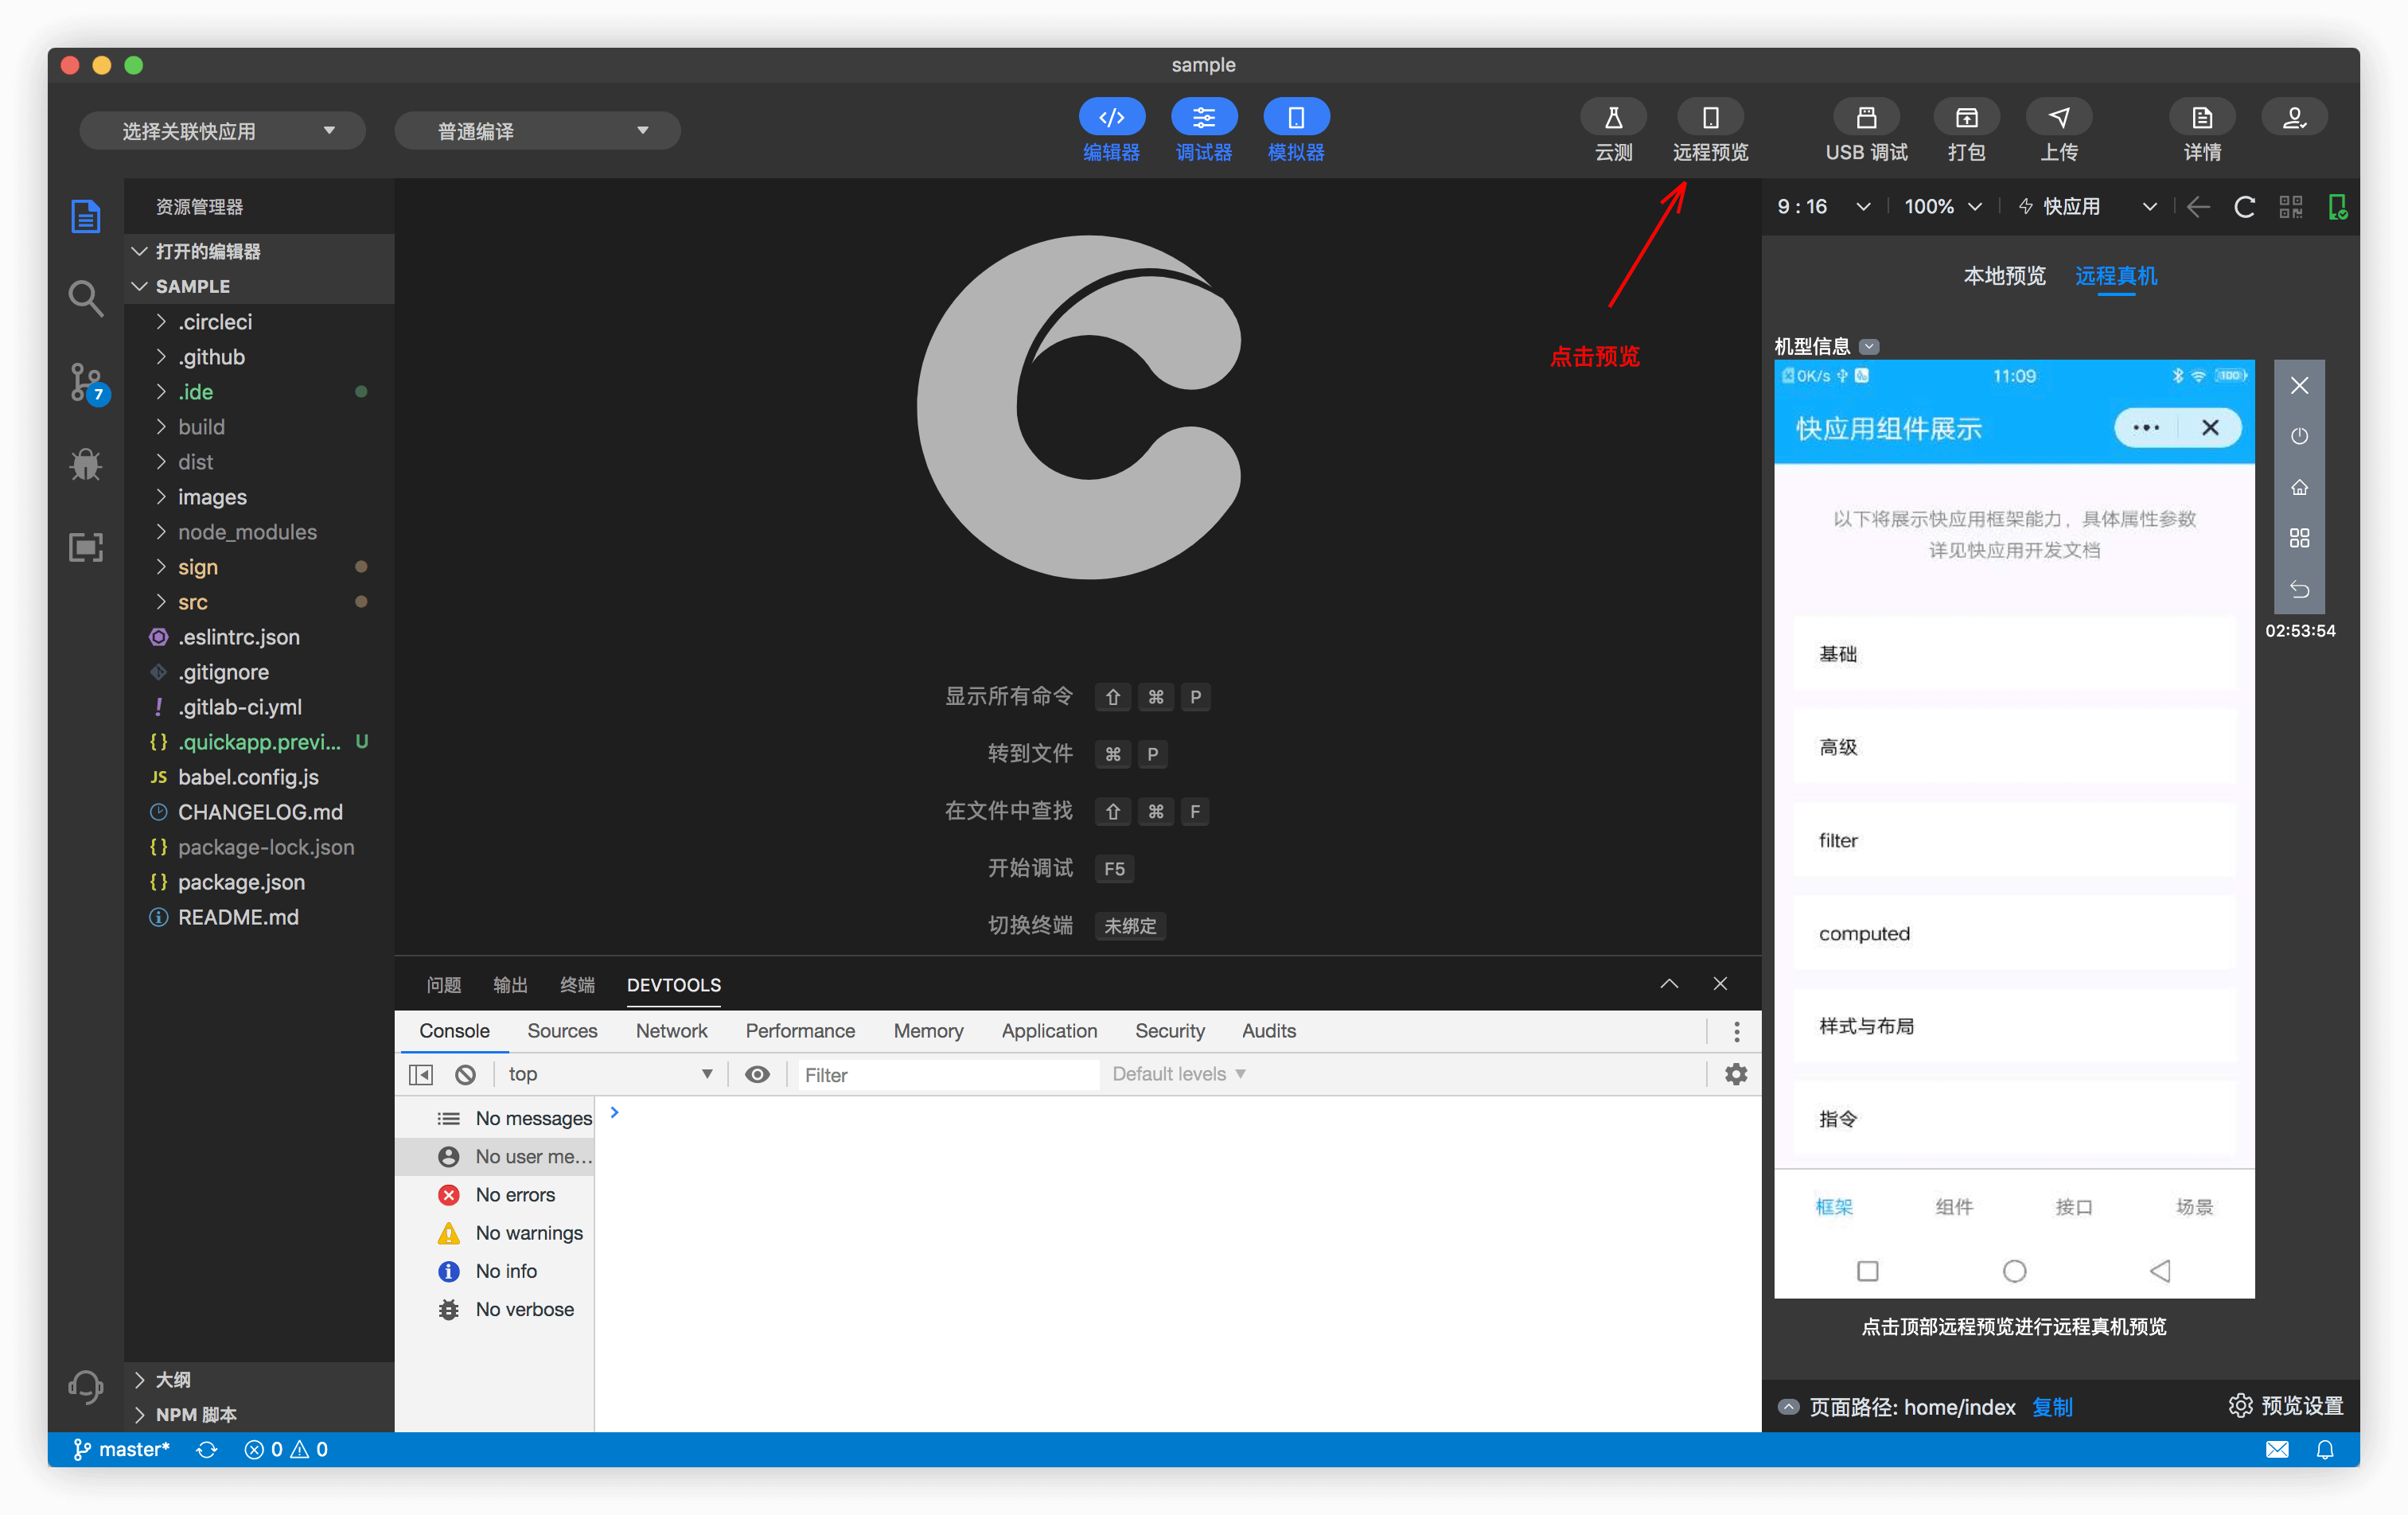
Task: Toggle live expression eye icon
Action: (757, 1074)
